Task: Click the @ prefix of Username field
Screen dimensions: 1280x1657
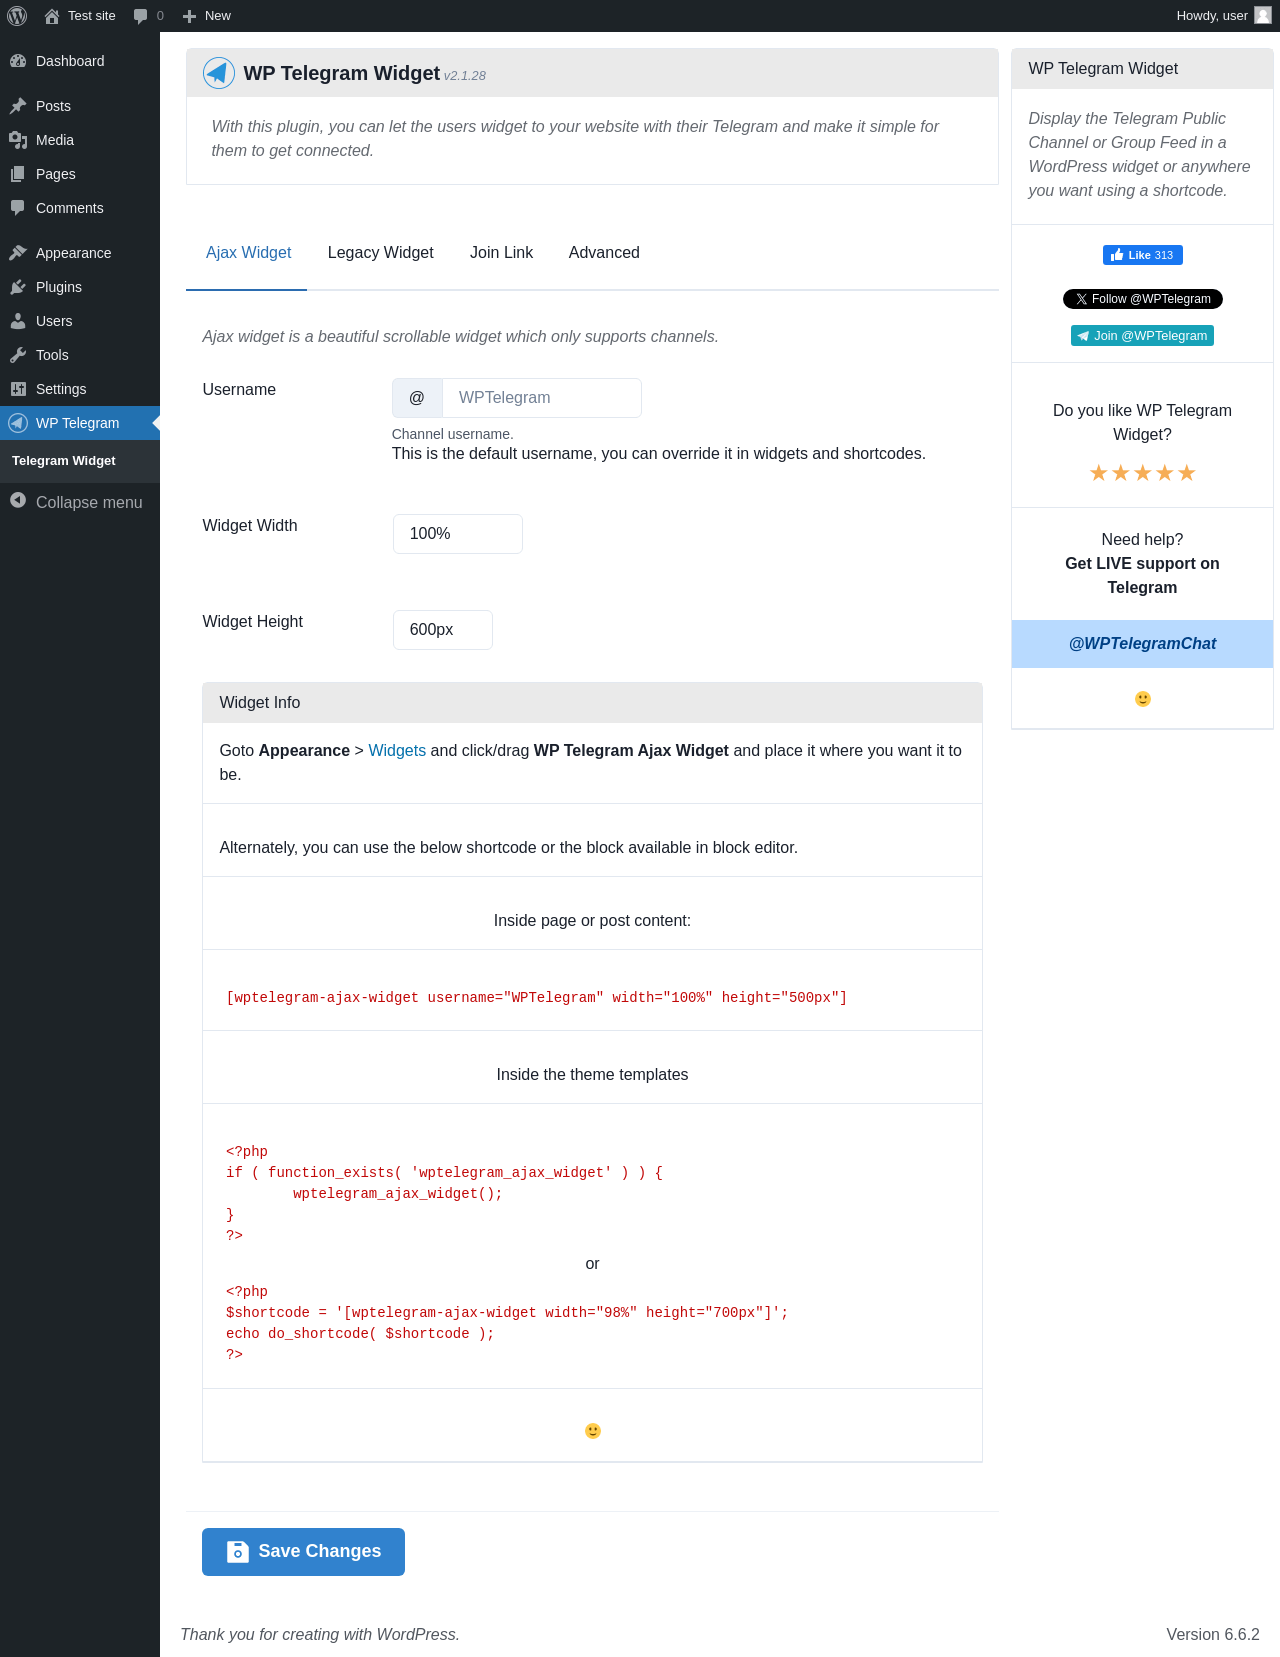Action: [x=417, y=398]
